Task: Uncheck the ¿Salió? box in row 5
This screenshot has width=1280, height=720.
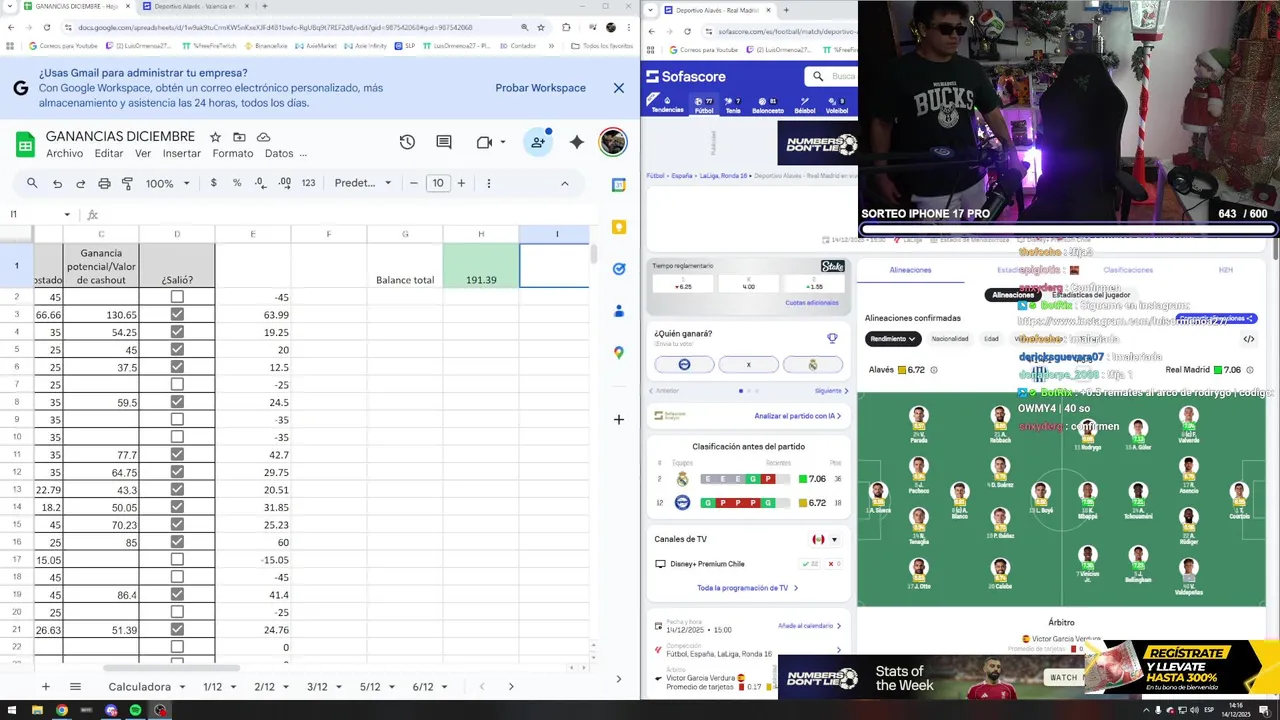Action: click(177, 350)
